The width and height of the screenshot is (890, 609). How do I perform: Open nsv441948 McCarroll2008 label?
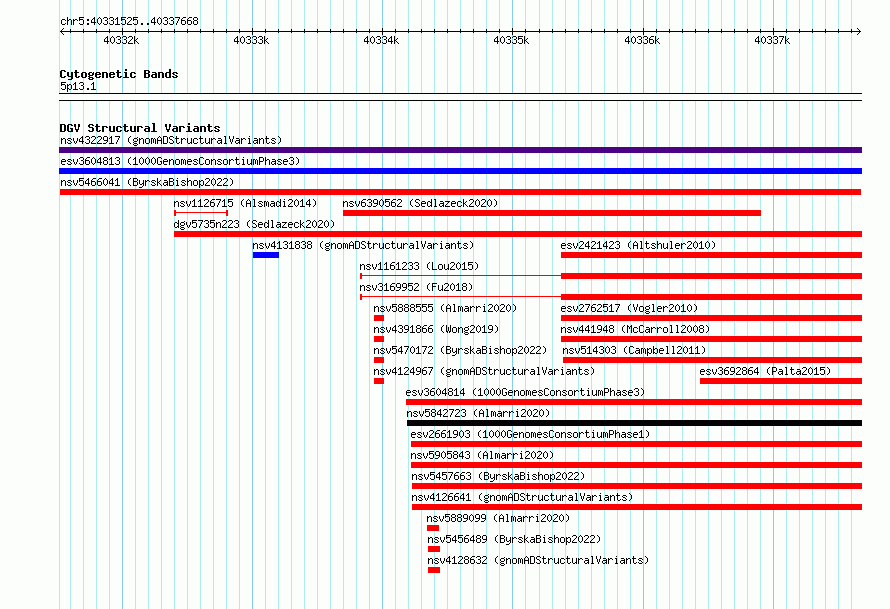635,329
